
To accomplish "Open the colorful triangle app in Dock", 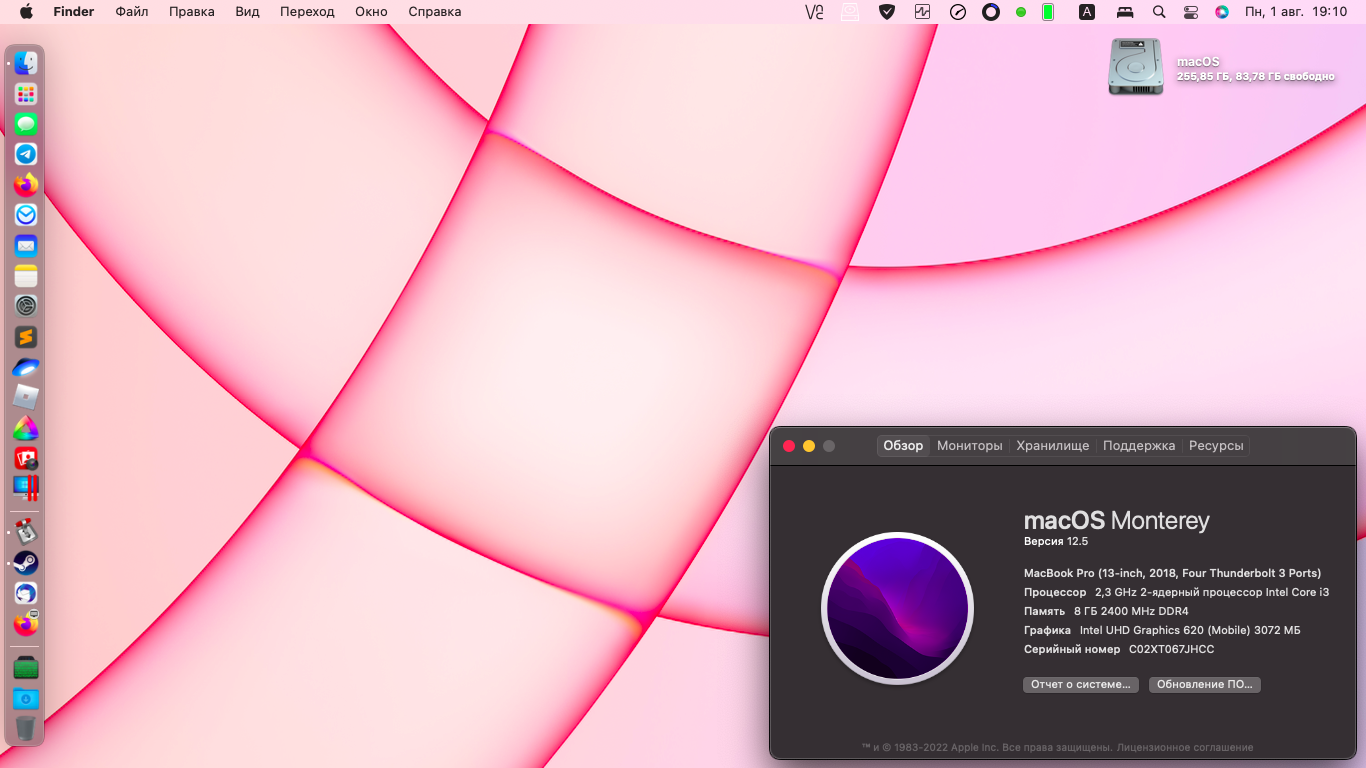I will 26,428.
